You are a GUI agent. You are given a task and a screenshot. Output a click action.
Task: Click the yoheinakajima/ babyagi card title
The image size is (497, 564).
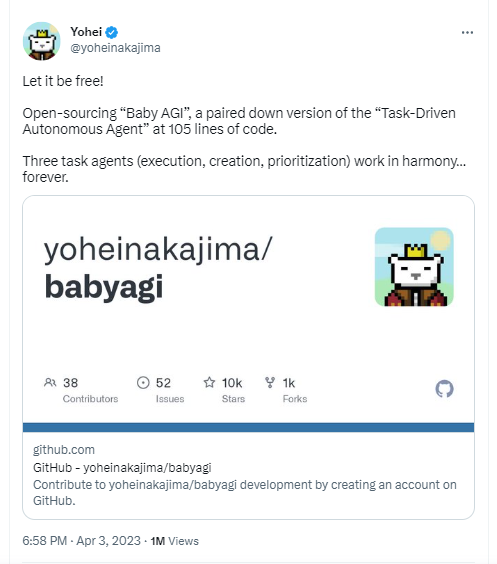pyautogui.click(x=158, y=268)
